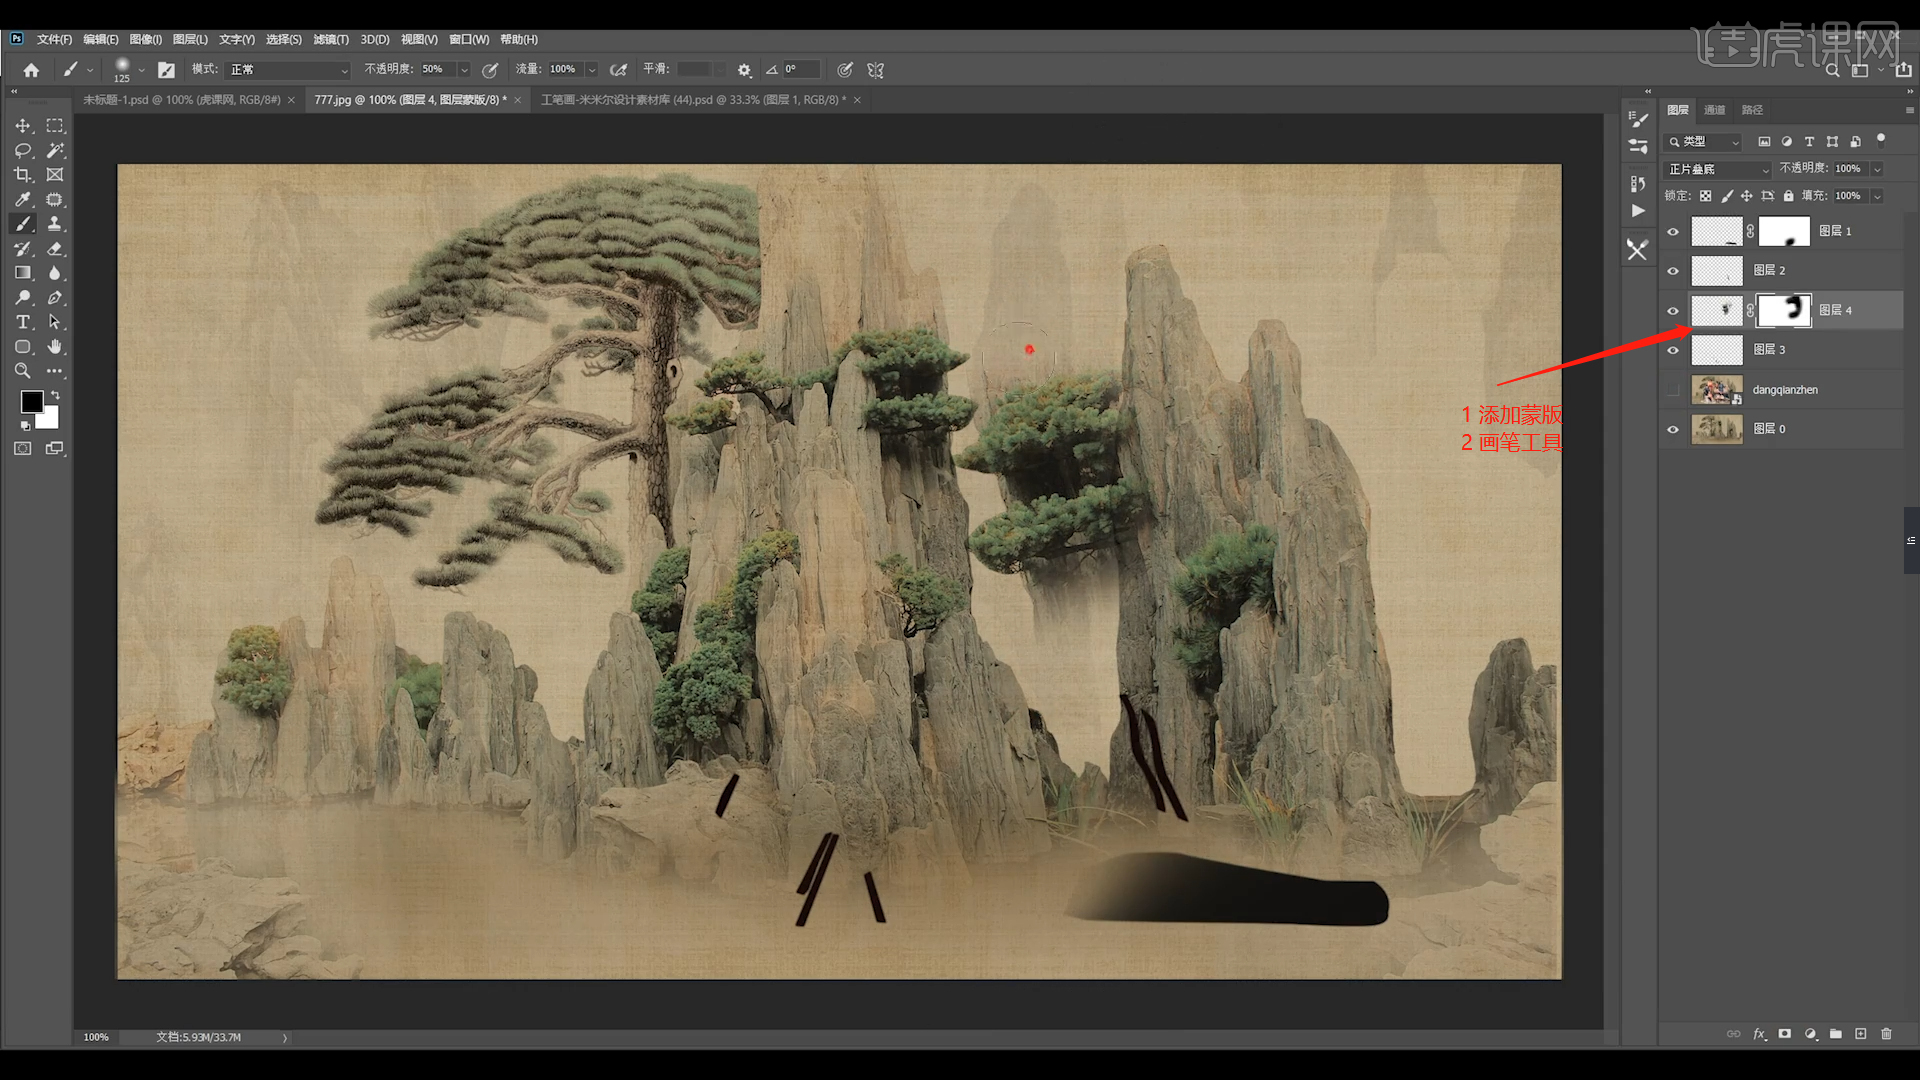This screenshot has height=1080, width=1920.
Task: Select the Gradient tool
Action: coord(23,273)
